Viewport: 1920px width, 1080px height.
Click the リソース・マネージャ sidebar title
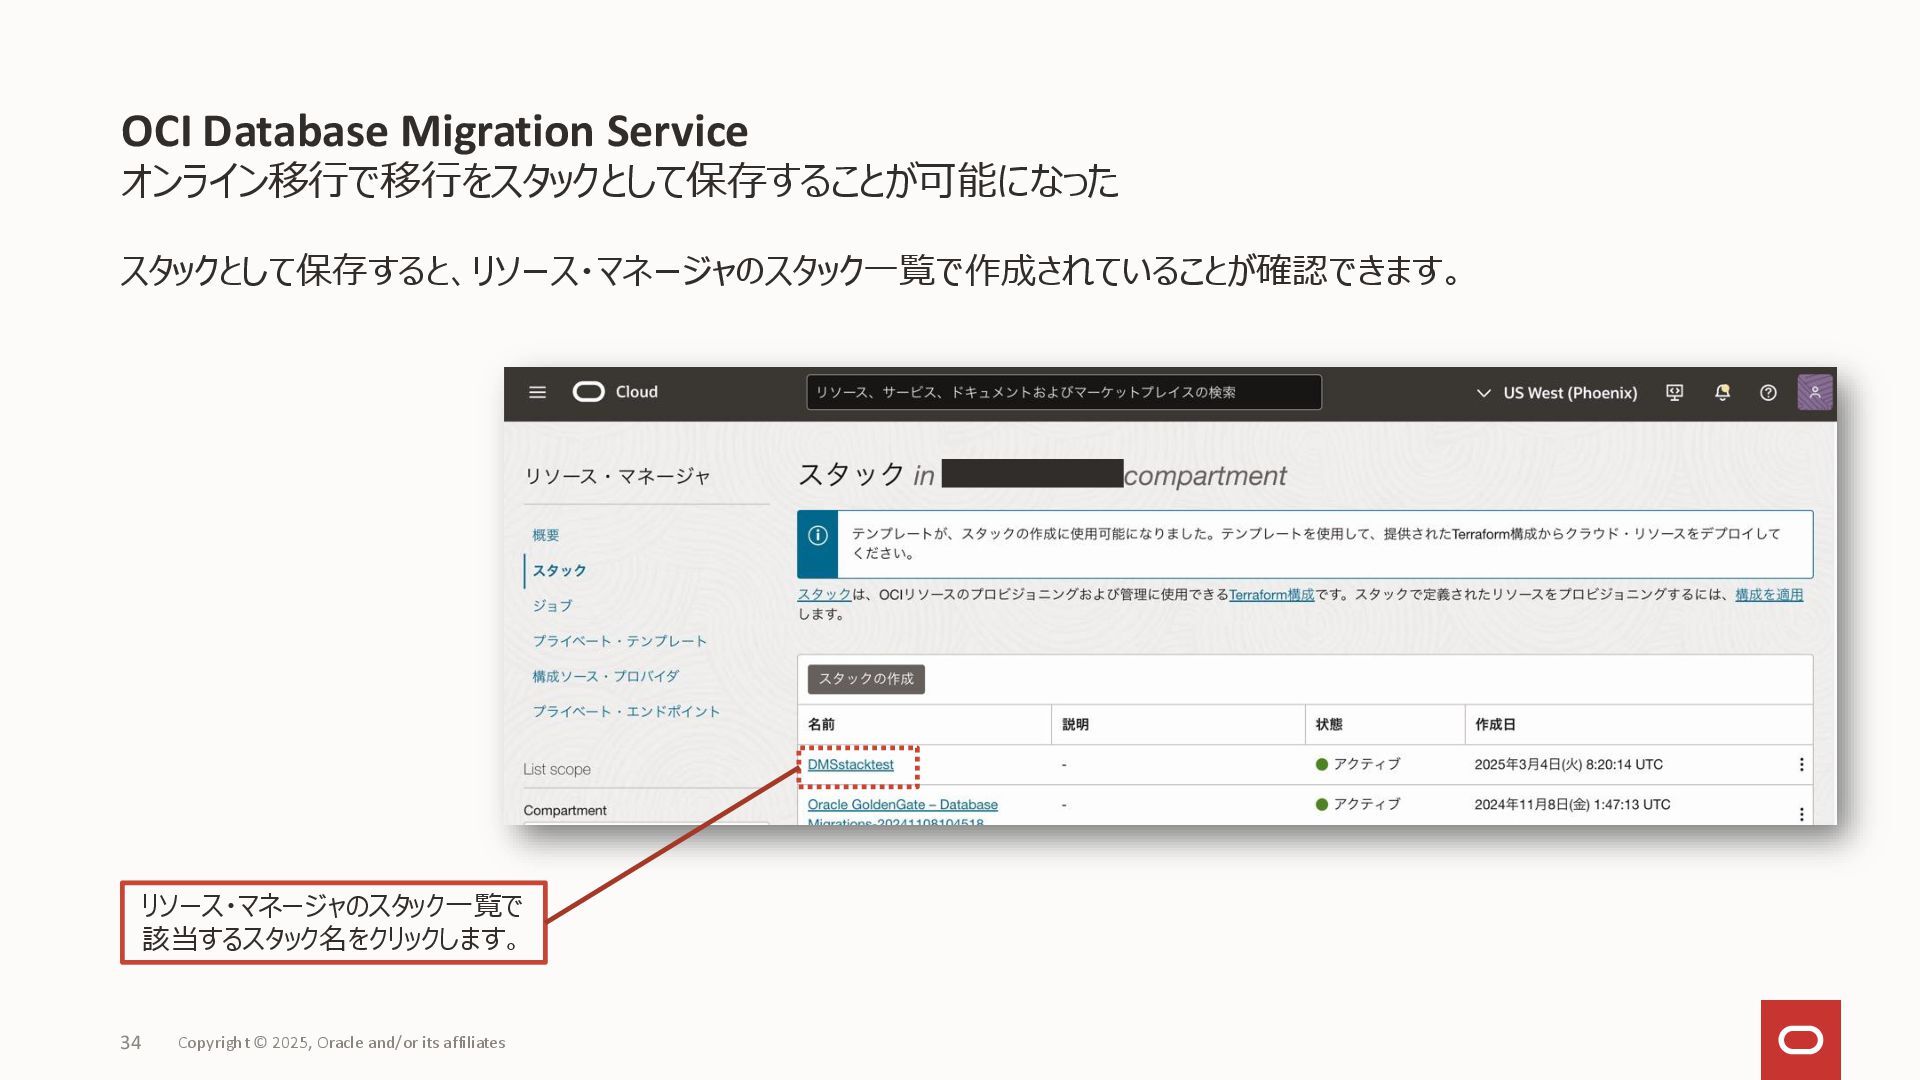[617, 476]
